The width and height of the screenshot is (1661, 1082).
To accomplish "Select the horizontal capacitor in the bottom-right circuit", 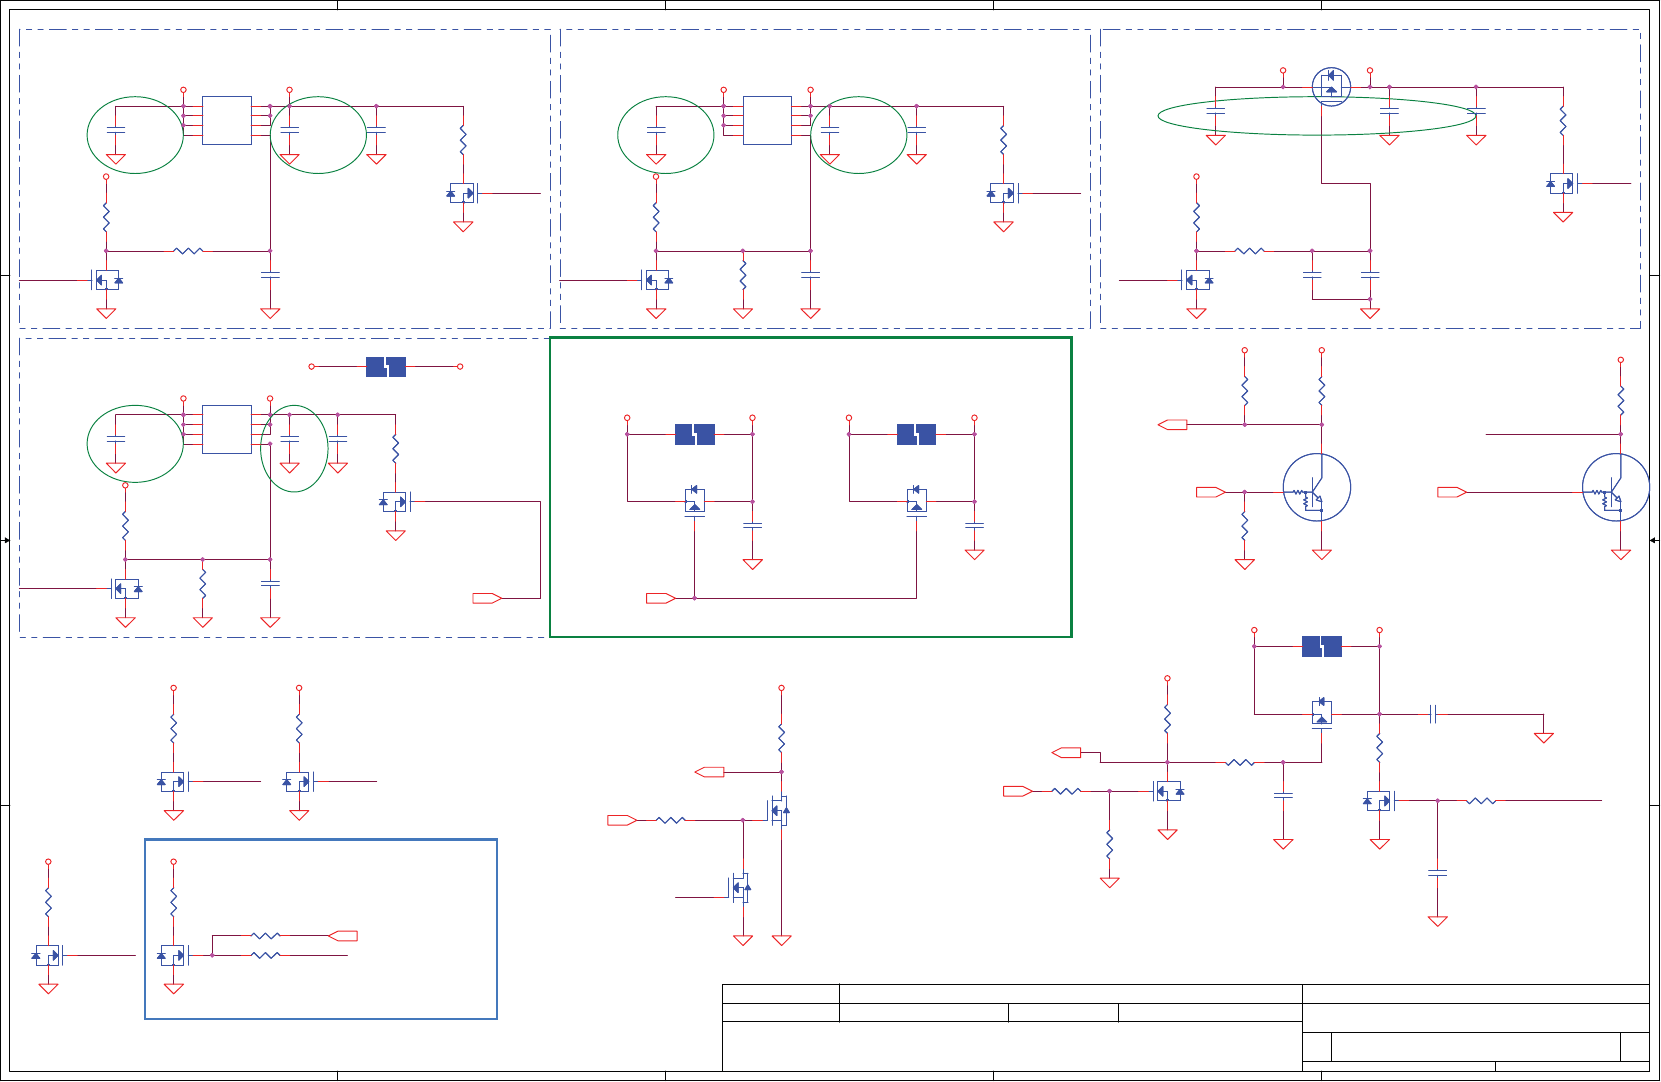I will click(1433, 714).
